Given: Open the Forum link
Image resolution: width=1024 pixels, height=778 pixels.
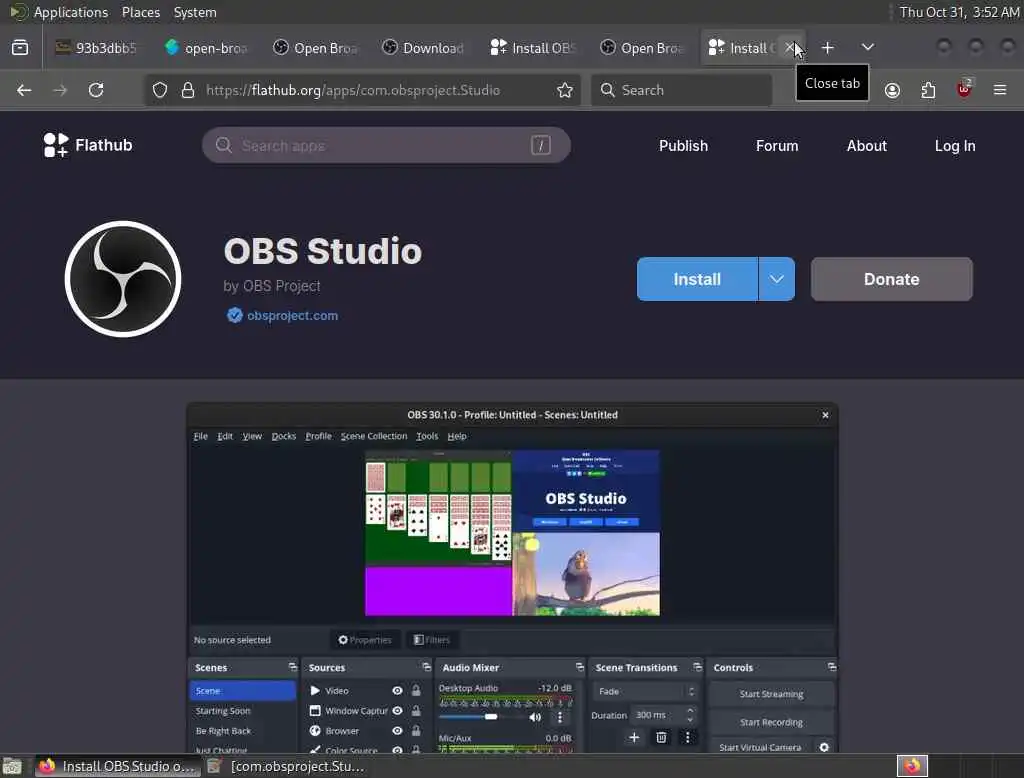Looking at the screenshot, I should tap(777, 146).
